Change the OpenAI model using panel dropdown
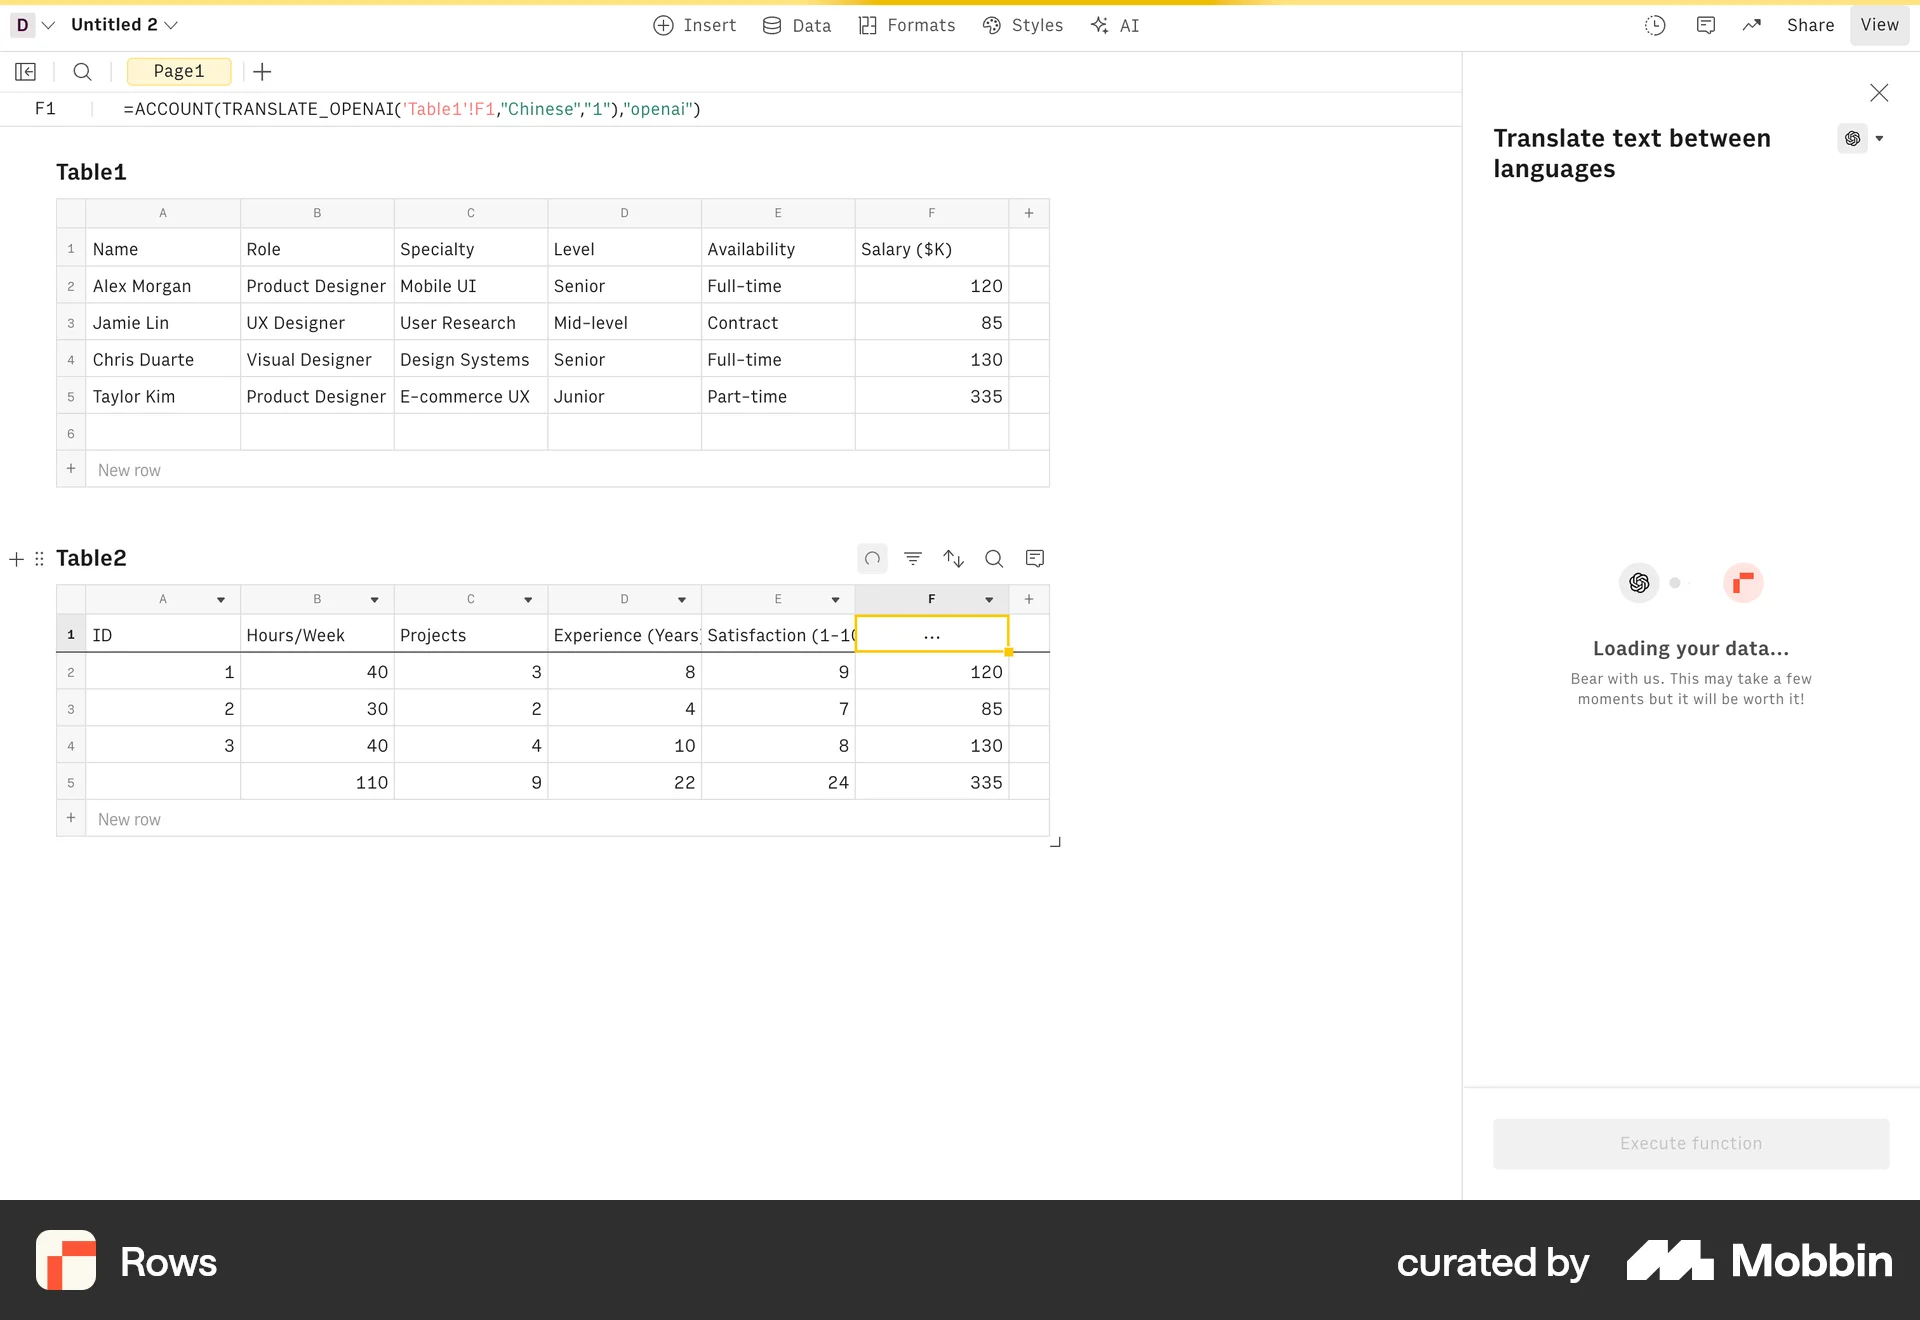The image size is (1920, 1320). click(1879, 138)
